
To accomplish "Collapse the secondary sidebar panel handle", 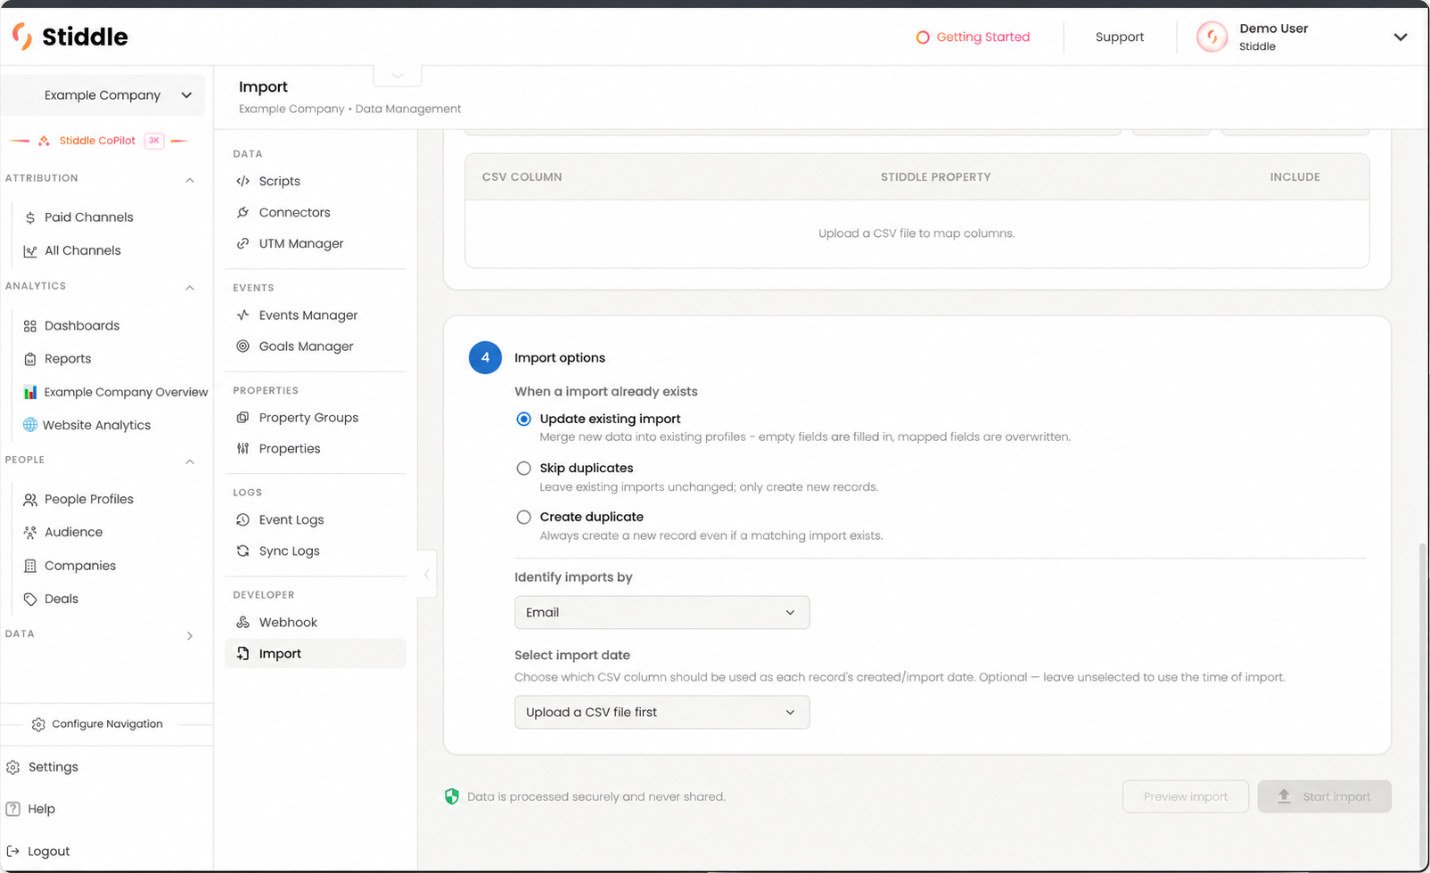I will click(x=427, y=574).
